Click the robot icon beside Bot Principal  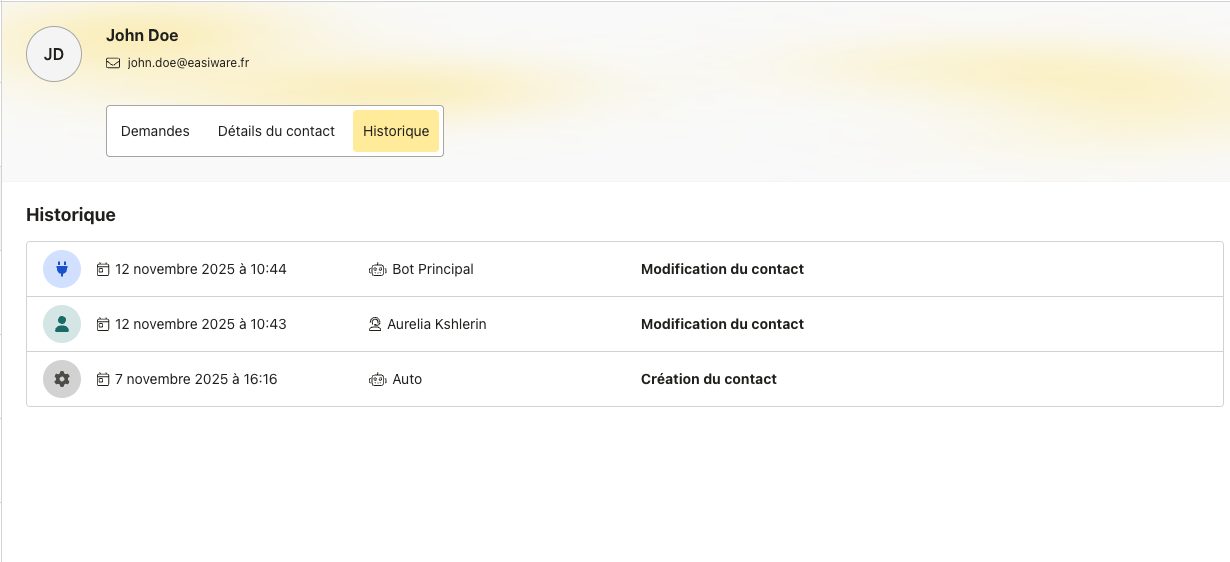point(377,269)
